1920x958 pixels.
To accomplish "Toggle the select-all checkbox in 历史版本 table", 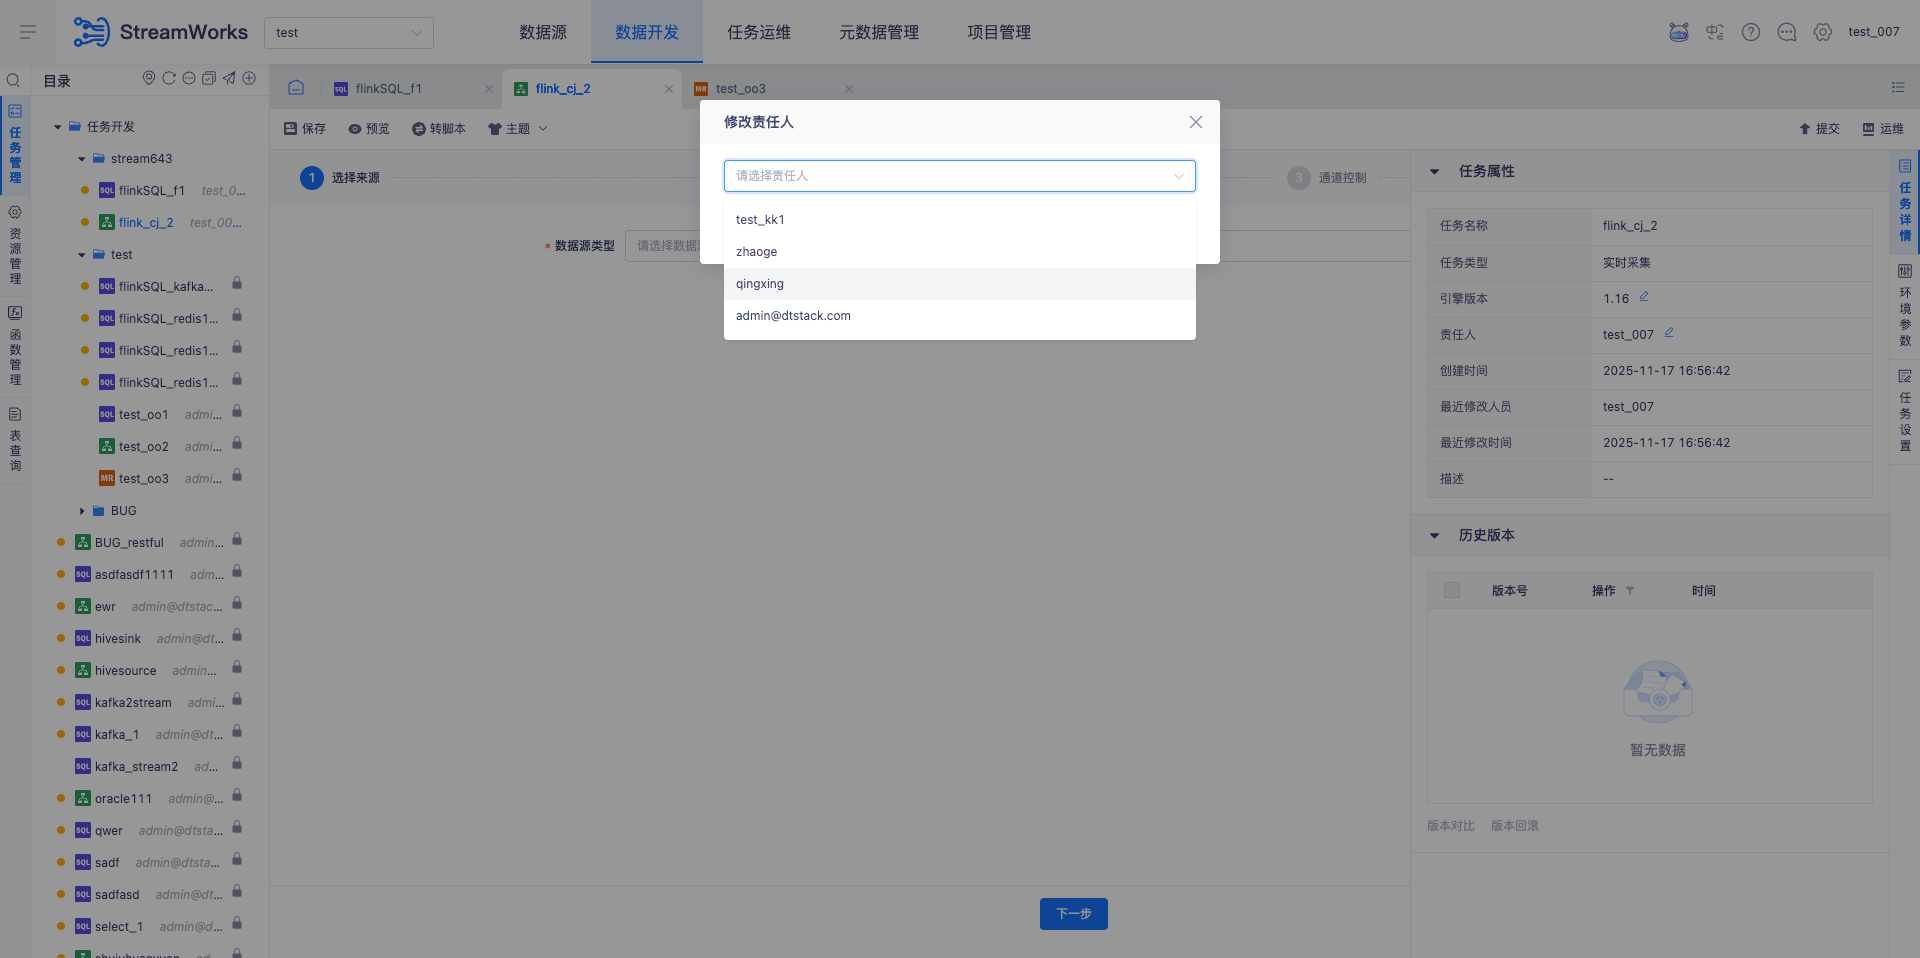I will (1452, 591).
